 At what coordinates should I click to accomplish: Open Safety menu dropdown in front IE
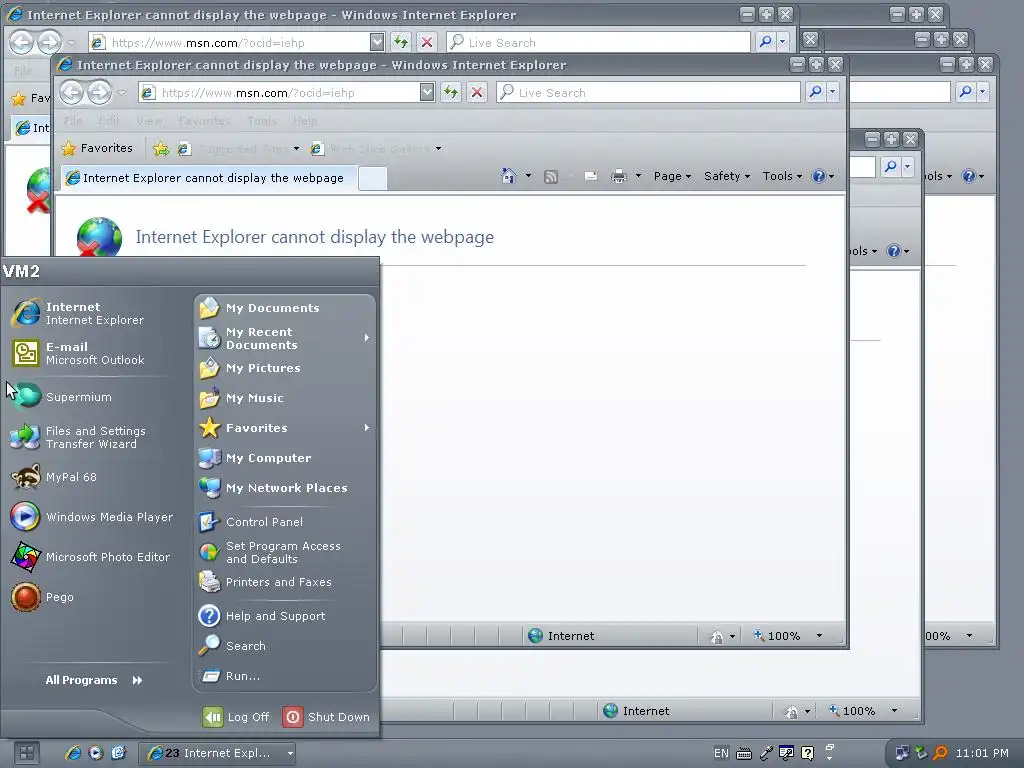click(x=727, y=176)
